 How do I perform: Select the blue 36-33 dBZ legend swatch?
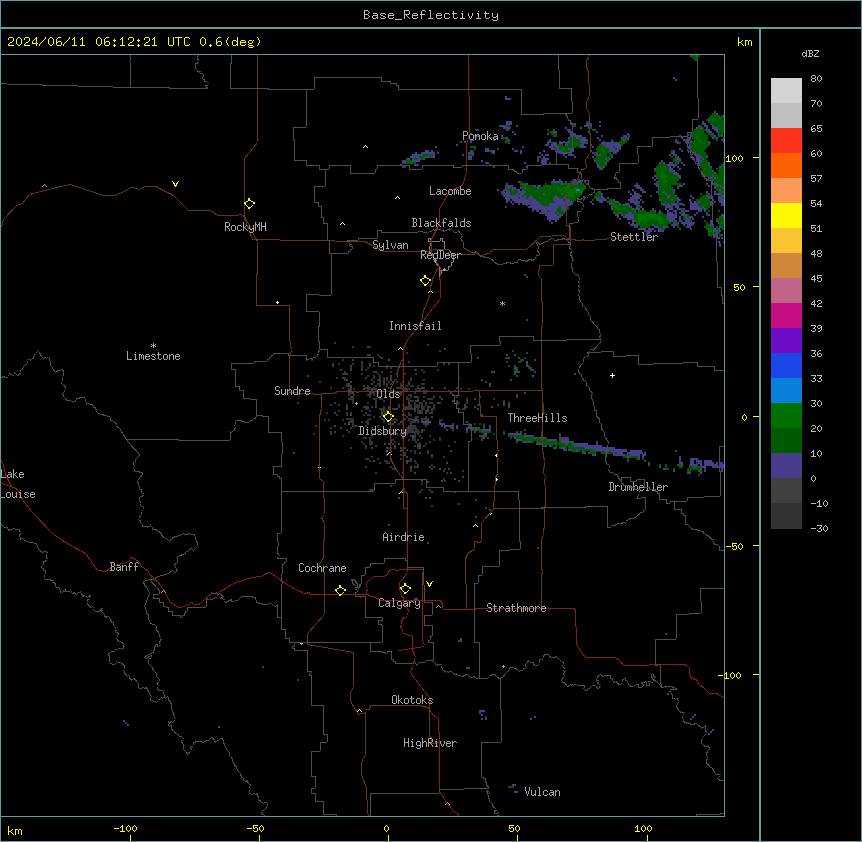(786, 366)
